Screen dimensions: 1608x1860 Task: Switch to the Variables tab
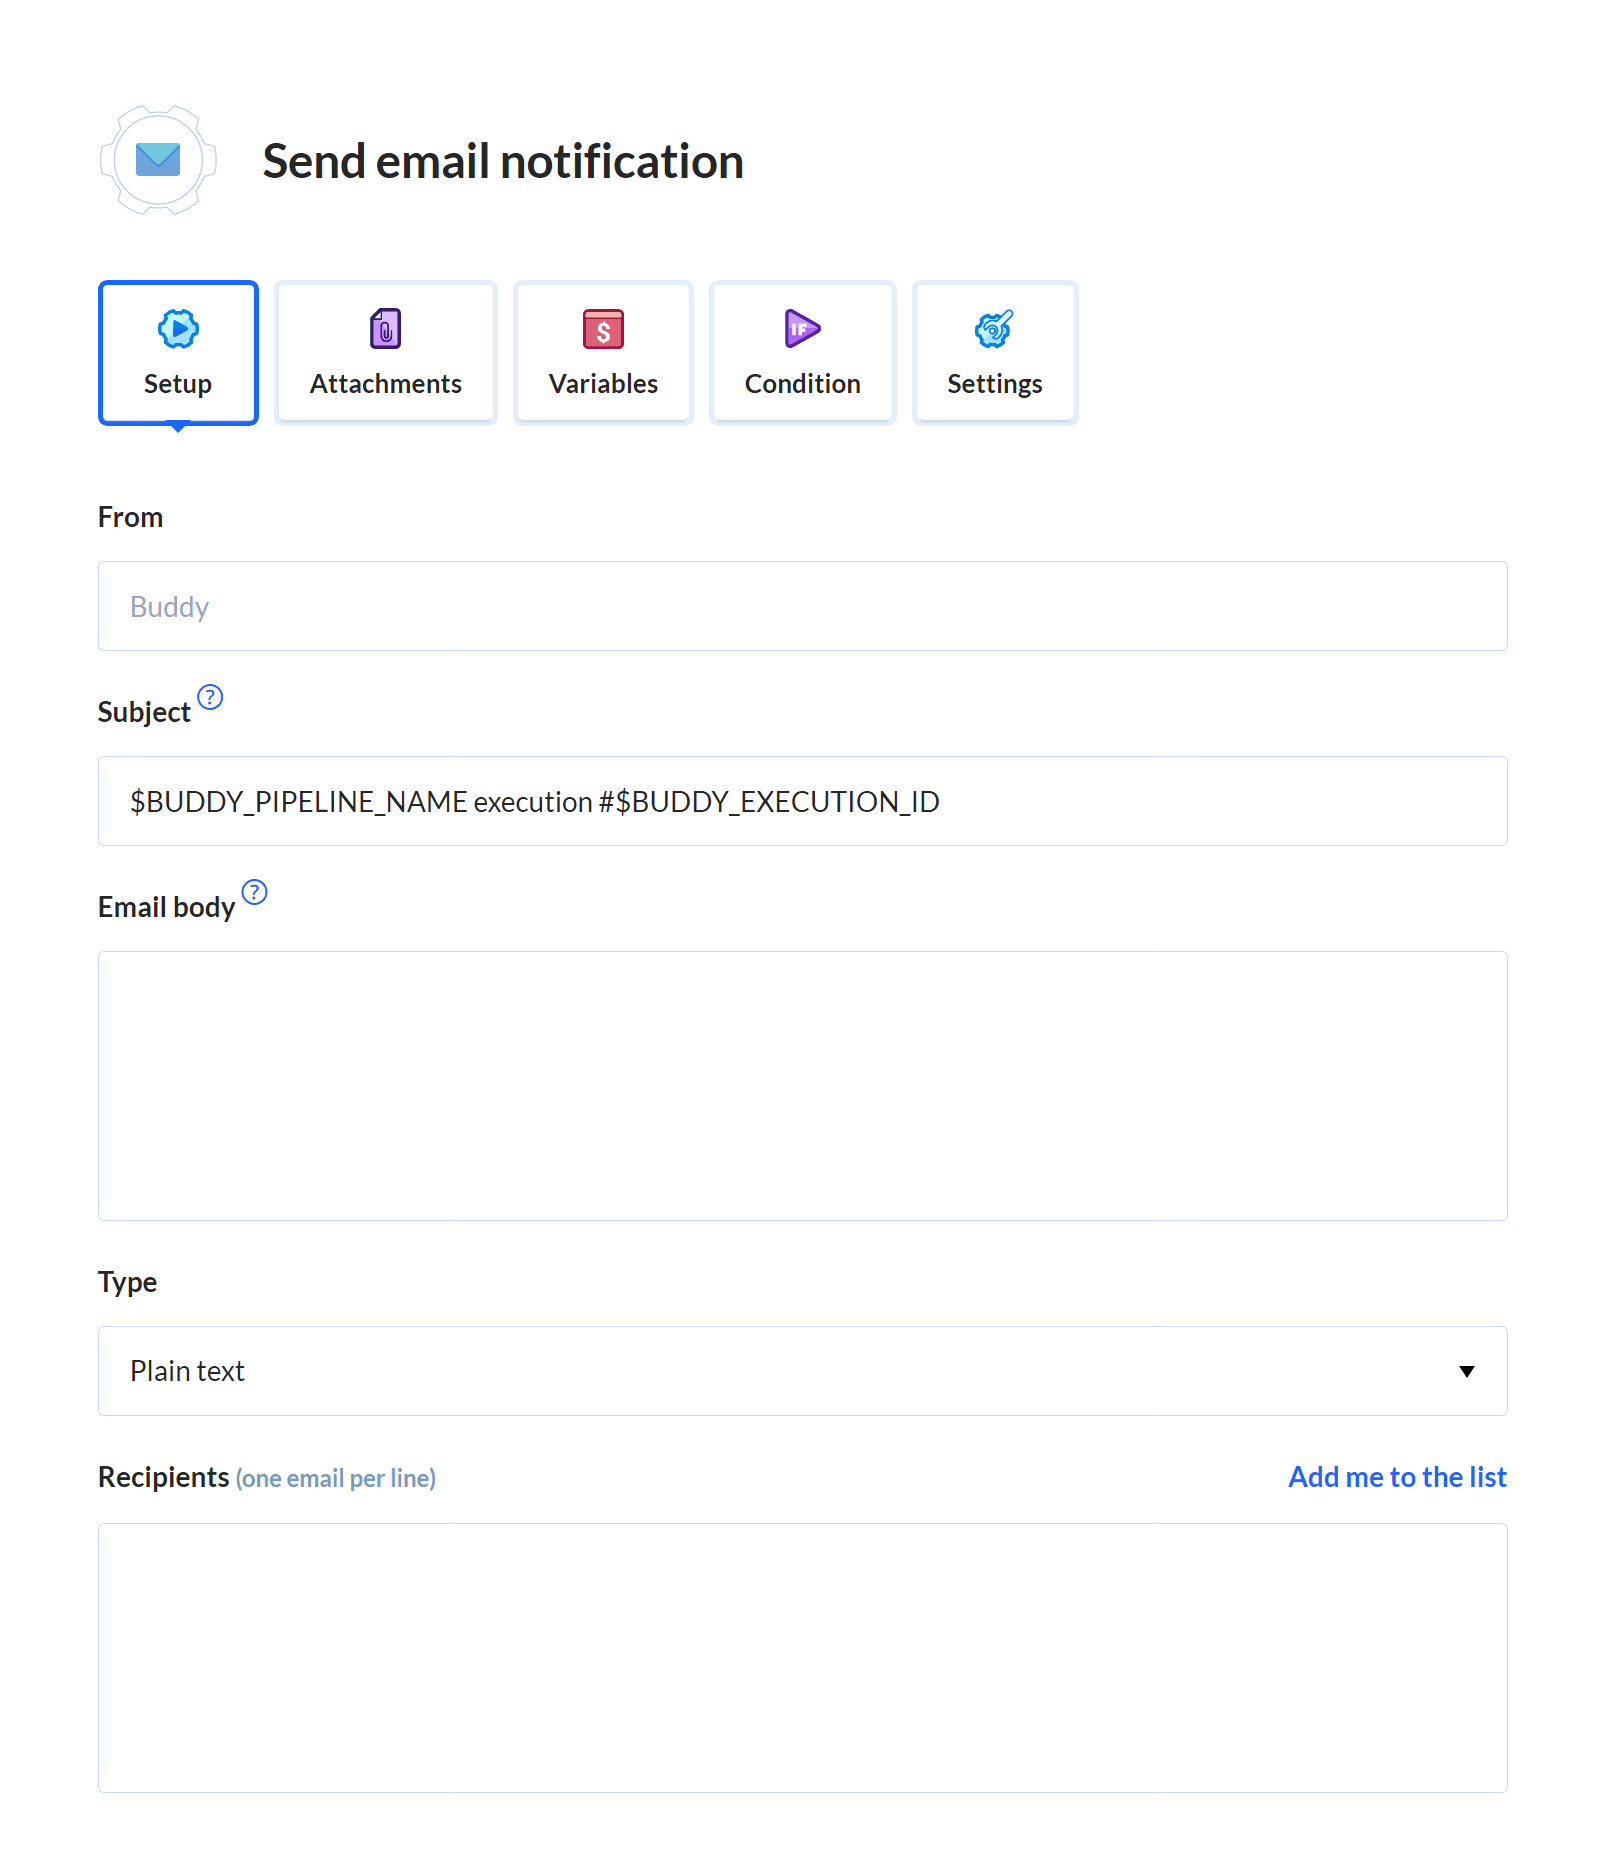602,352
